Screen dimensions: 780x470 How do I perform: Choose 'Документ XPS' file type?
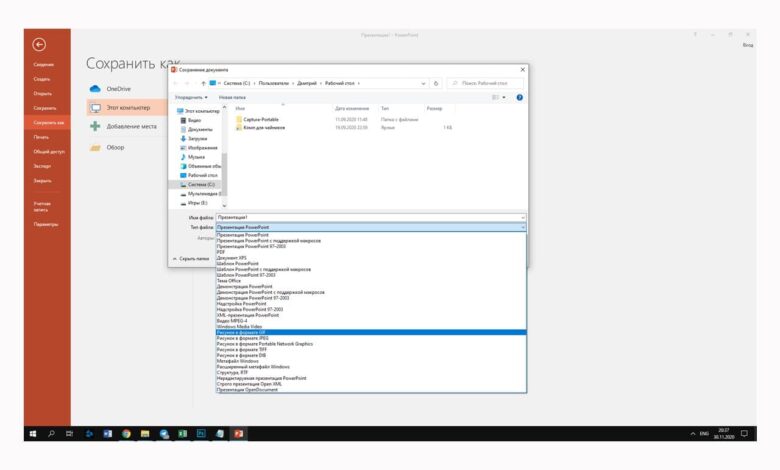coord(371,258)
